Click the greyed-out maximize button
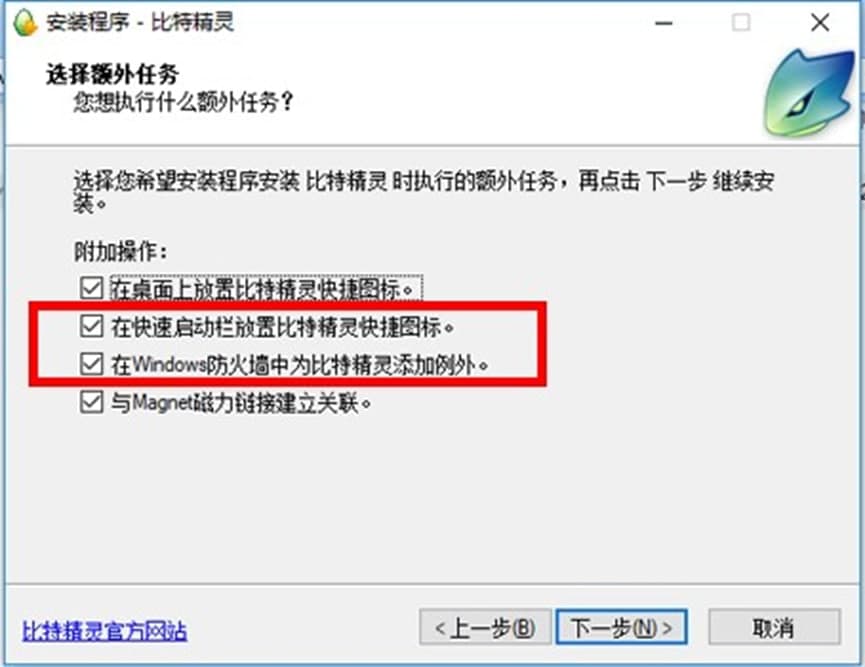This screenshot has width=865, height=667. 741,23
